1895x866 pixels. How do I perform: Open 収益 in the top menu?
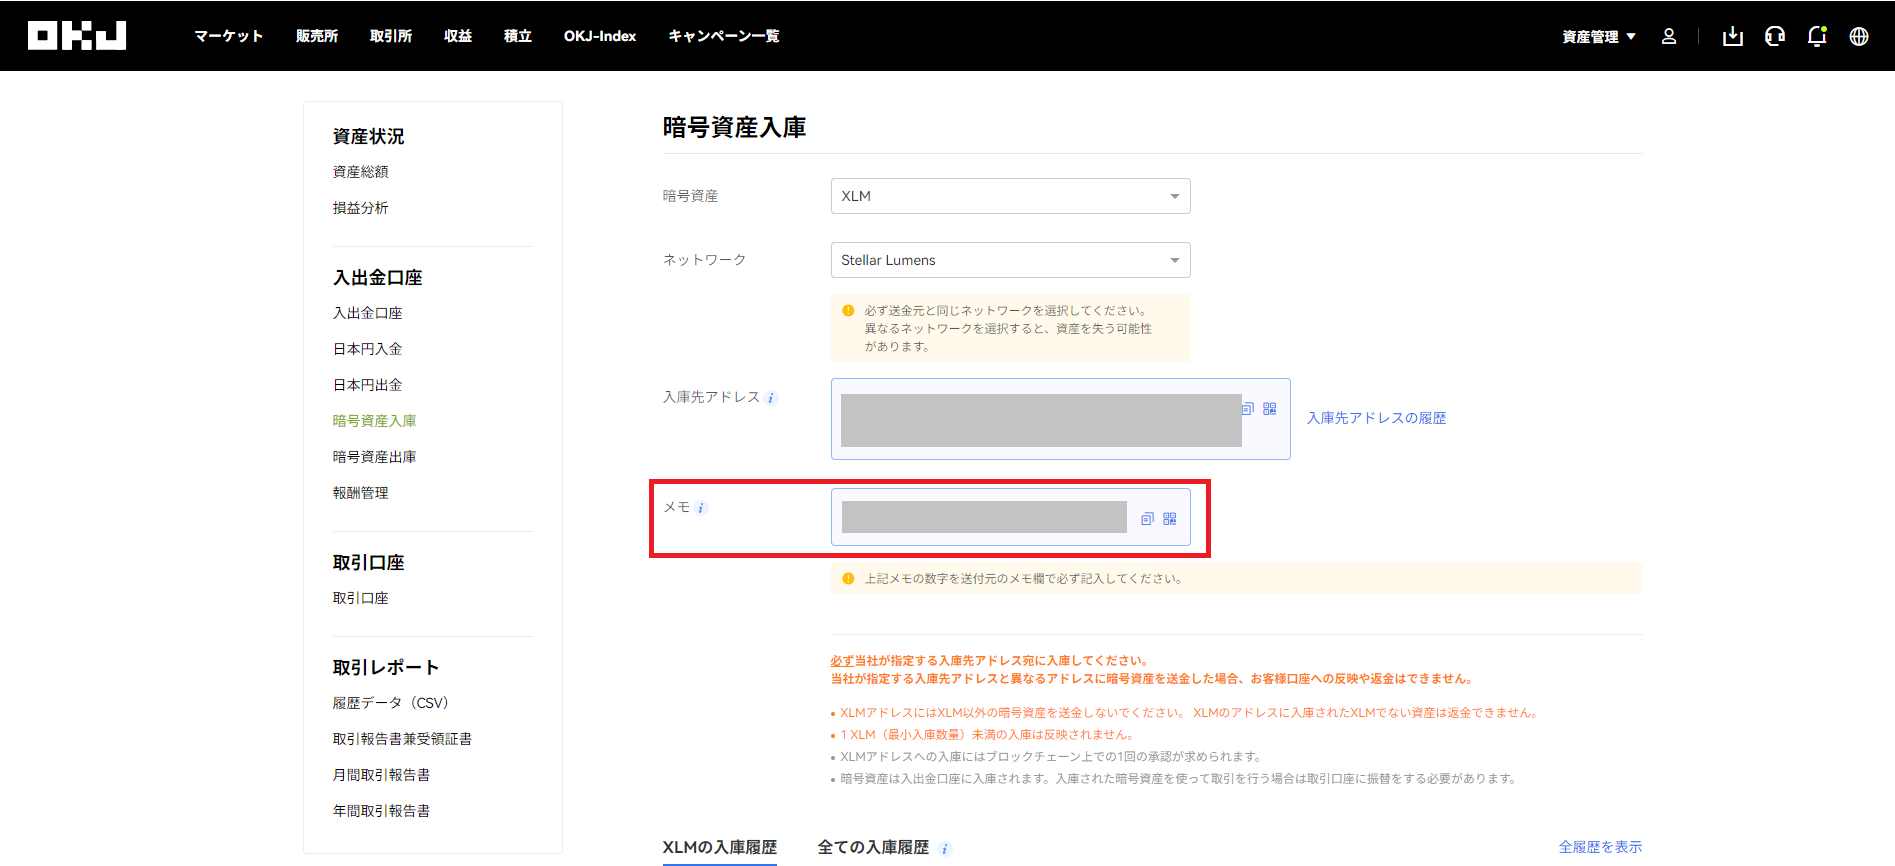tap(458, 36)
